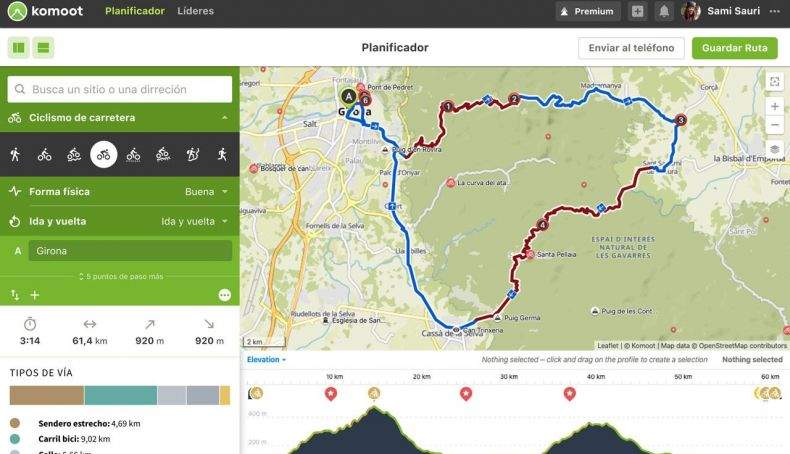The height and width of the screenshot is (454, 790).
Task: Click into the search place field
Action: pyautogui.click(x=120, y=89)
